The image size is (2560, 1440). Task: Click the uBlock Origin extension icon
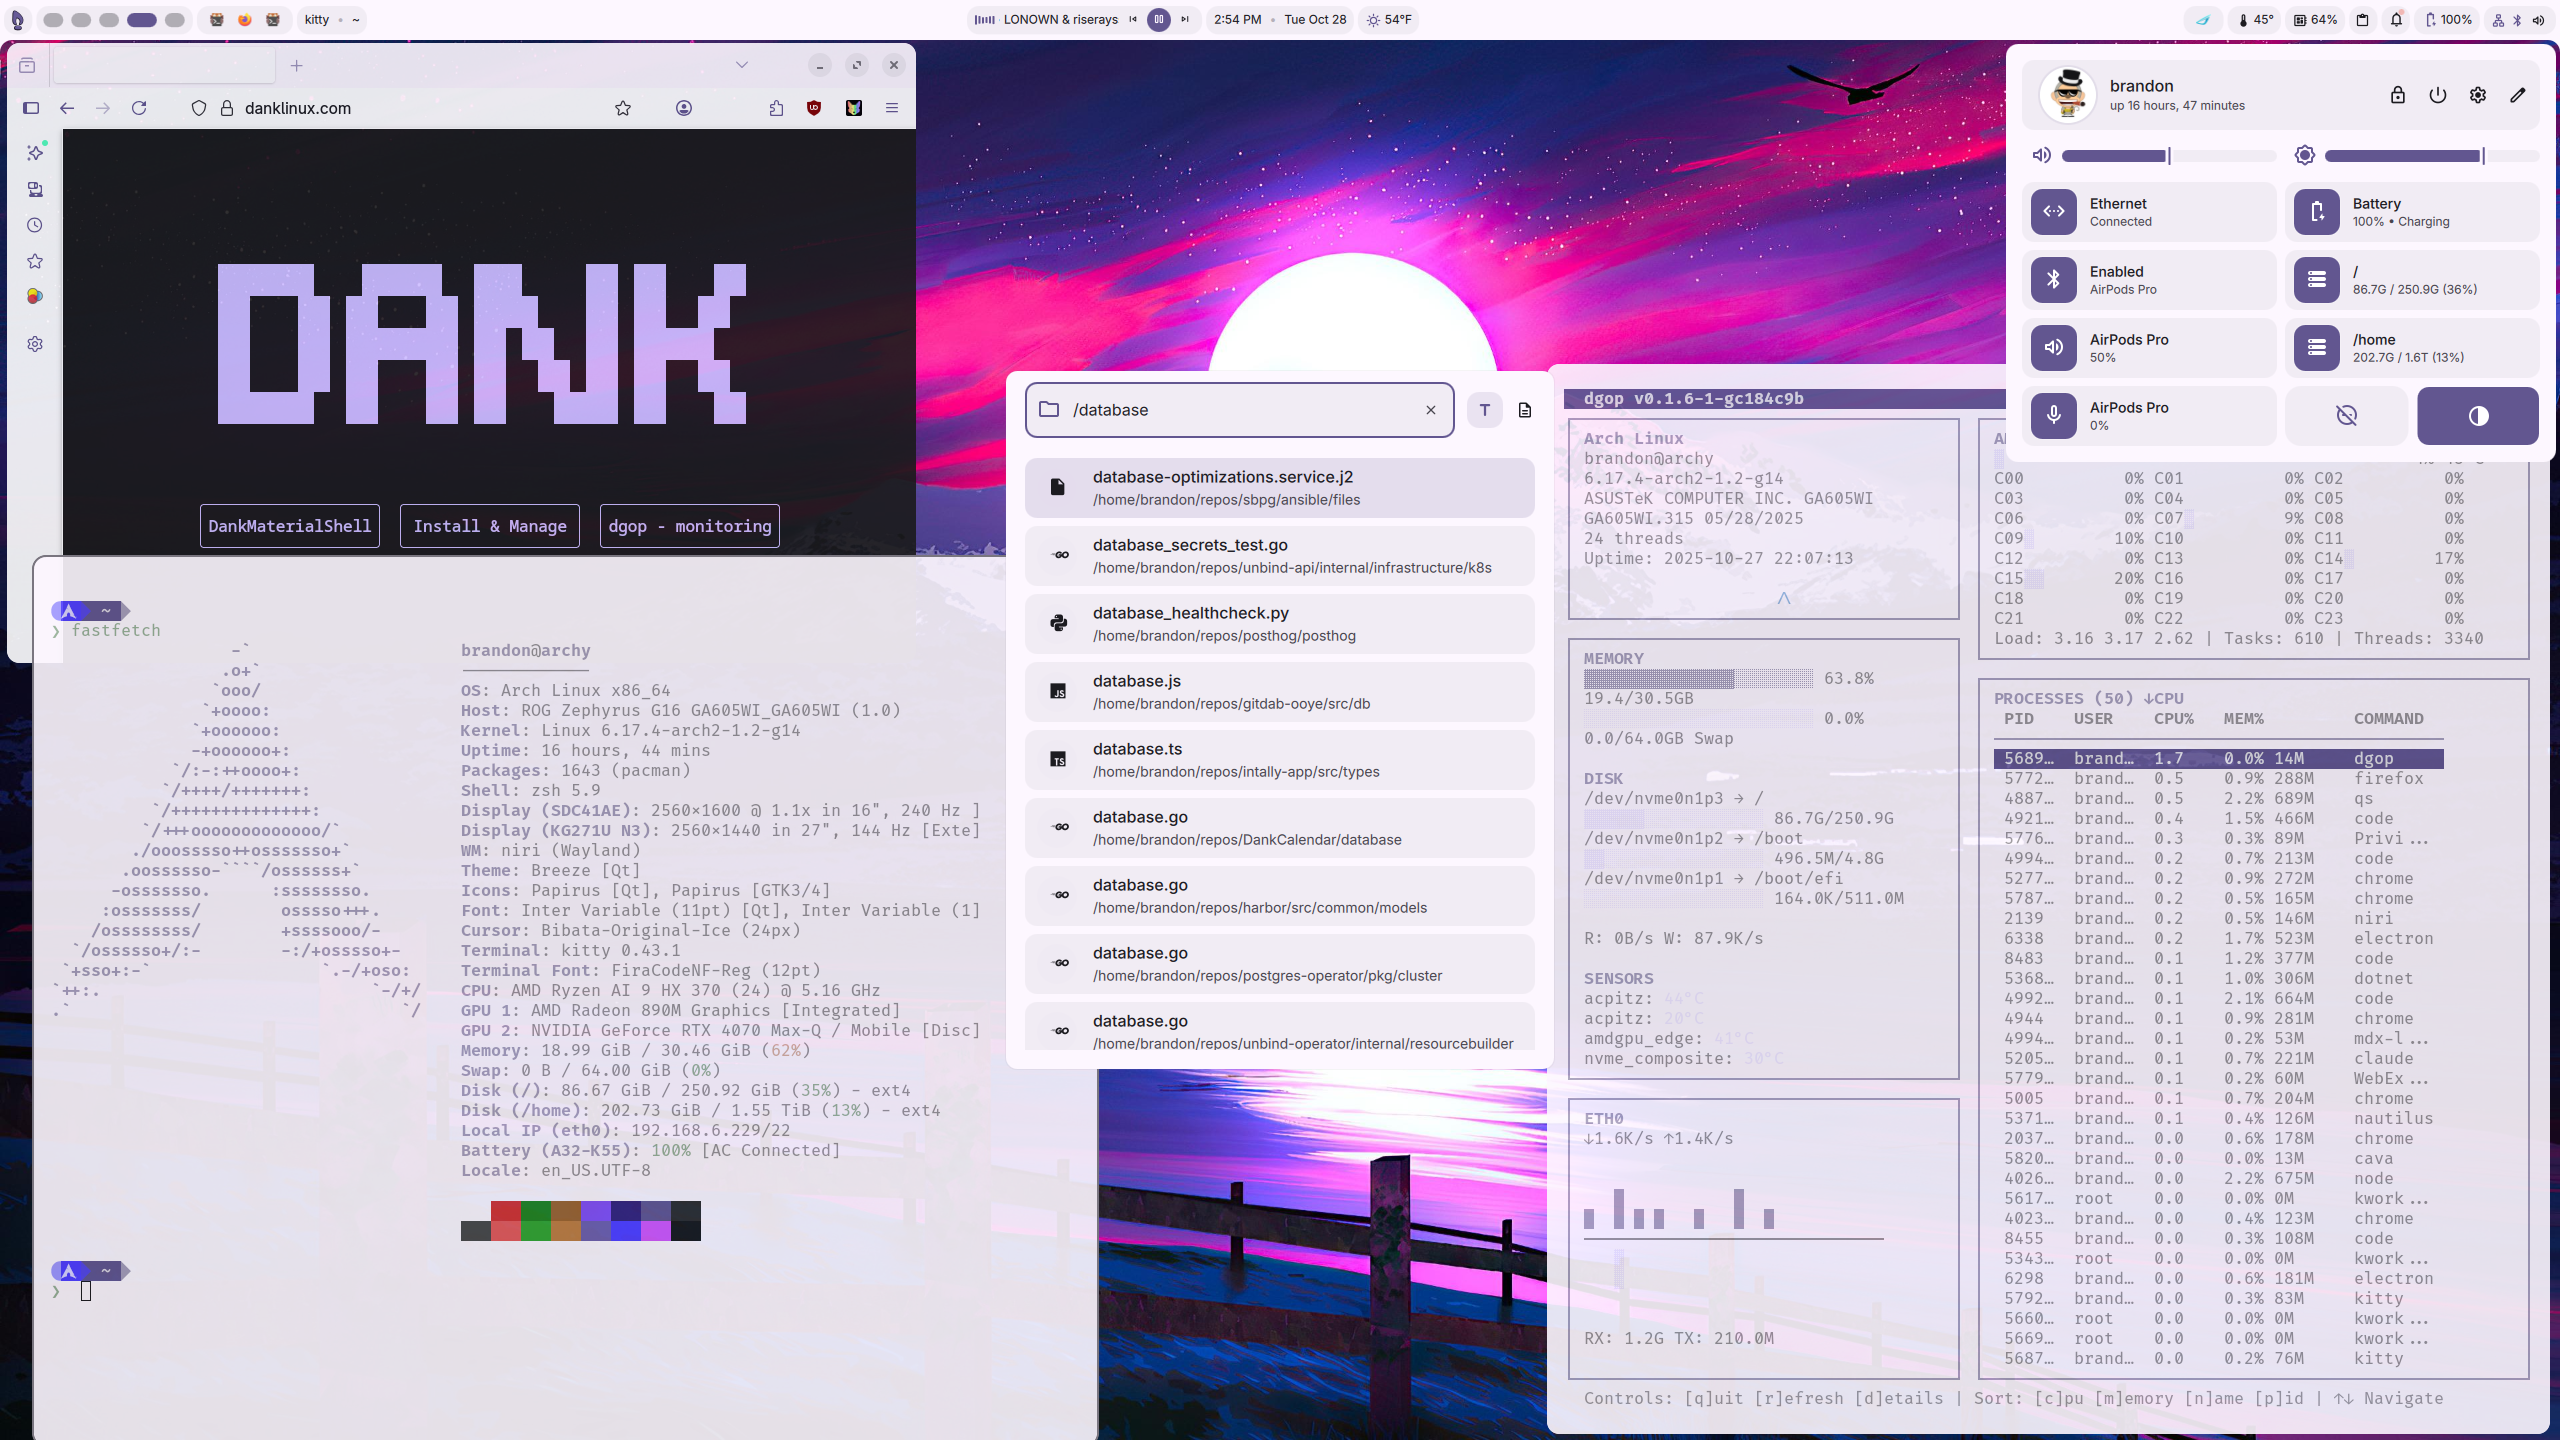pyautogui.click(x=814, y=108)
